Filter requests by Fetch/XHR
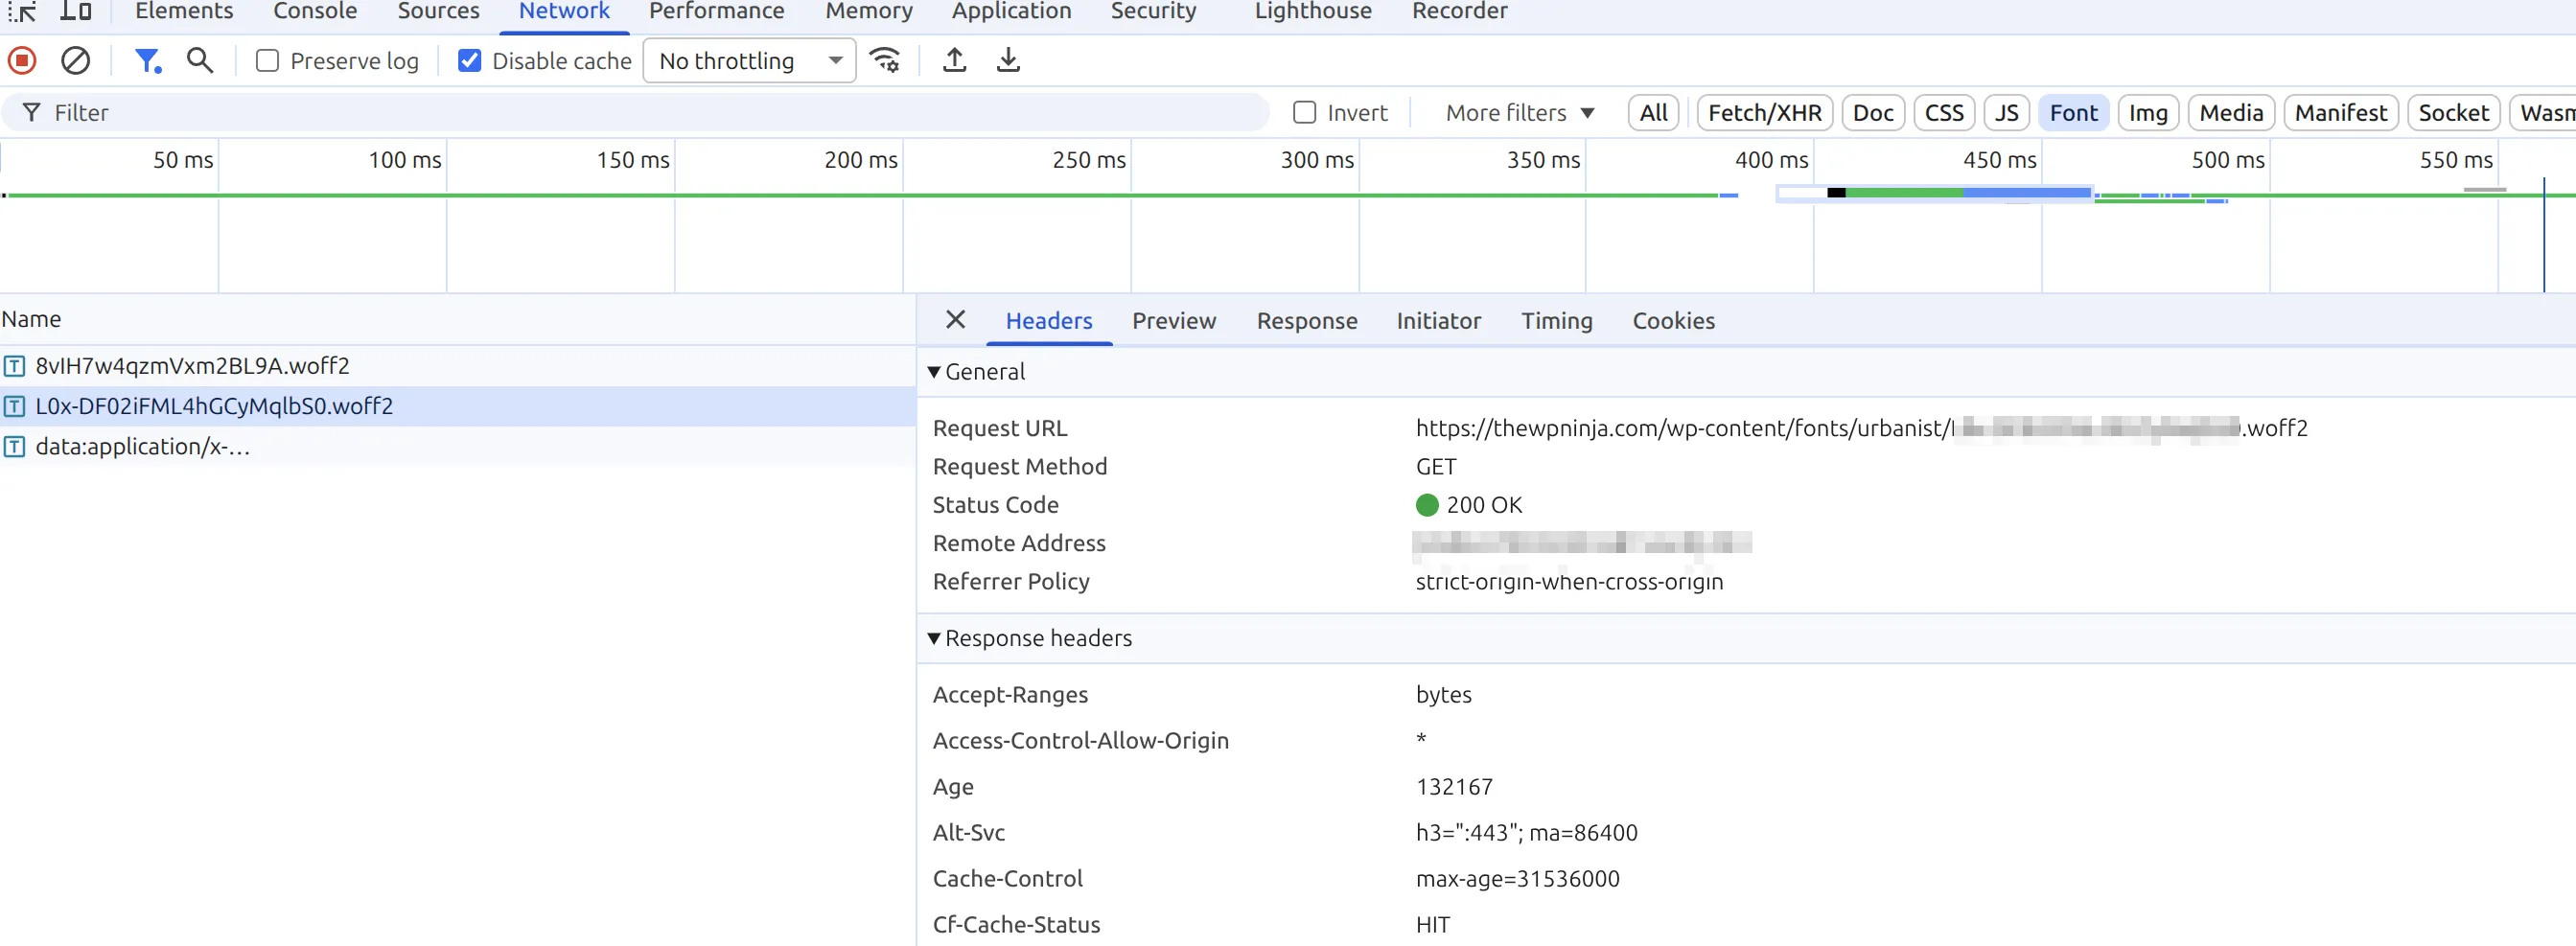The height and width of the screenshot is (946, 2576). click(1763, 113)
